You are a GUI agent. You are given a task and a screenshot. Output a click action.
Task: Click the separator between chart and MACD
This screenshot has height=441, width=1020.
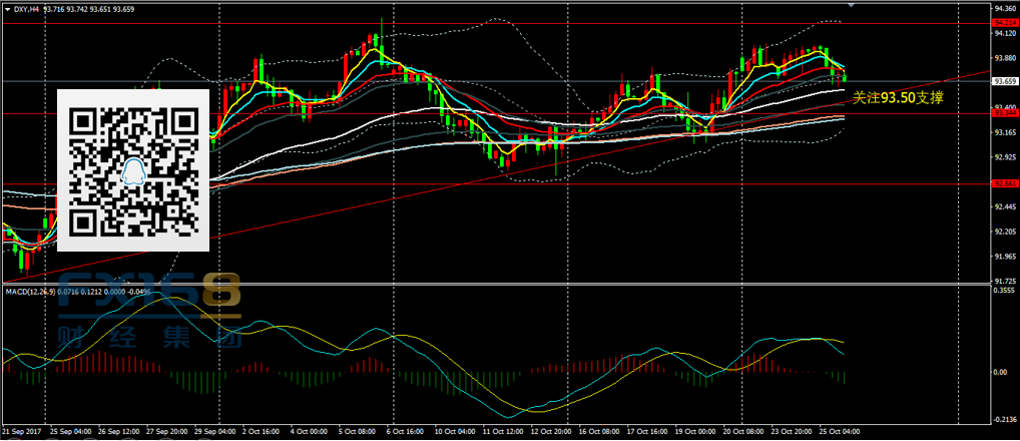500,284
